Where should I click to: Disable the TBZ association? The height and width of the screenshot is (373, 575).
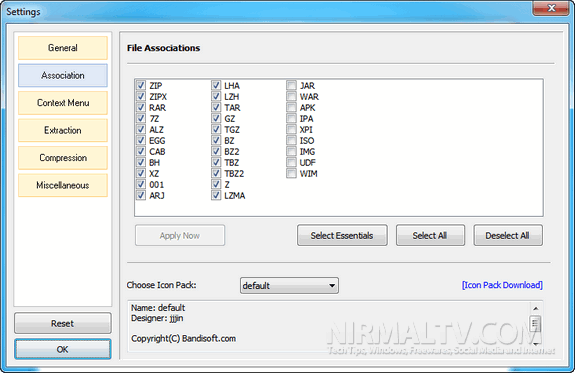pyautogui.click(x=216, y=162)
